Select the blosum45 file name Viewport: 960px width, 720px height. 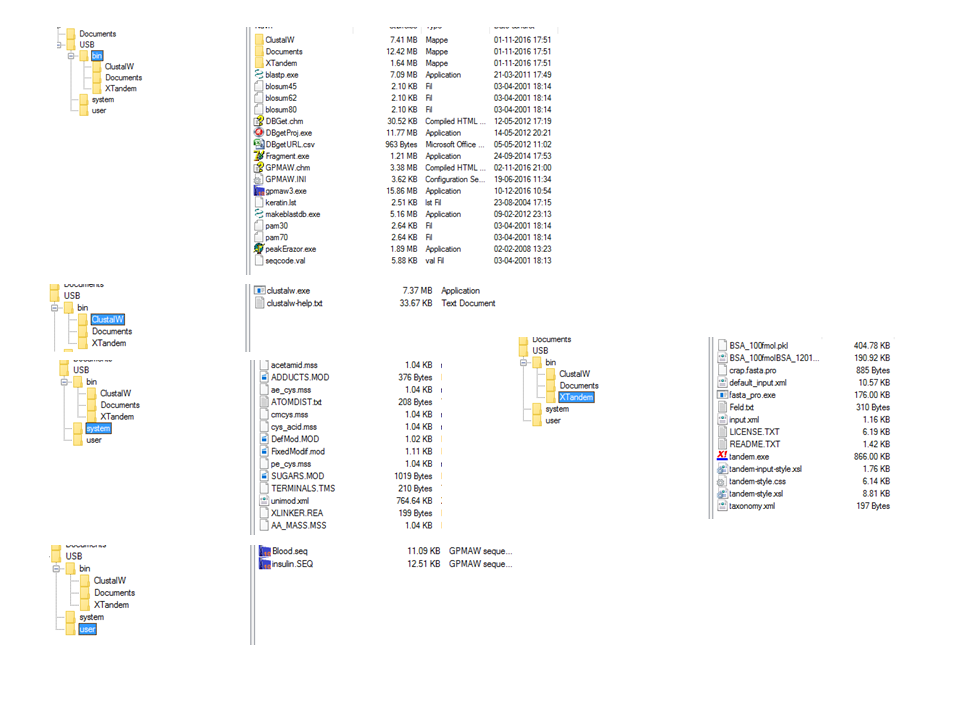[281, 86]
